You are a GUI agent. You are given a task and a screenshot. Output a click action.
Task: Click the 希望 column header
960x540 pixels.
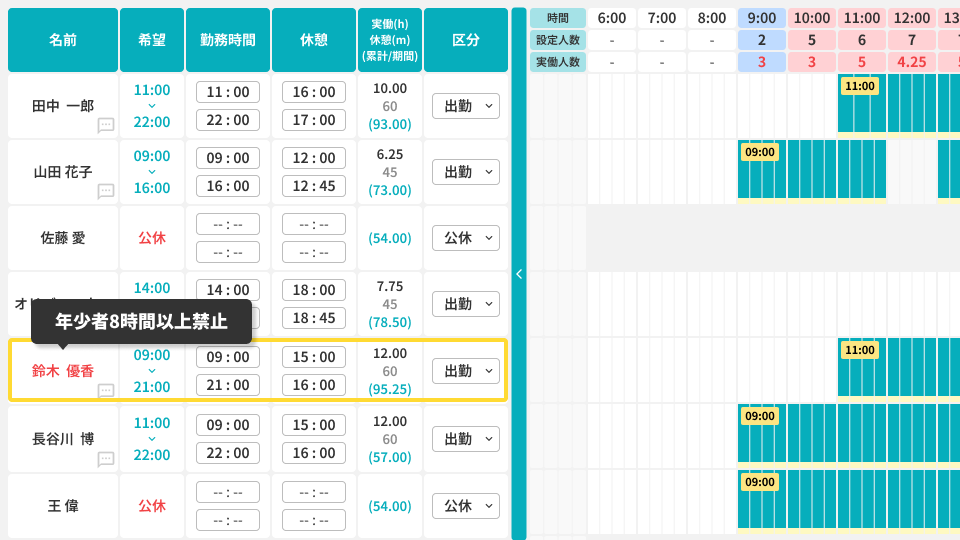pyautogui.click(x=152, y=40)
